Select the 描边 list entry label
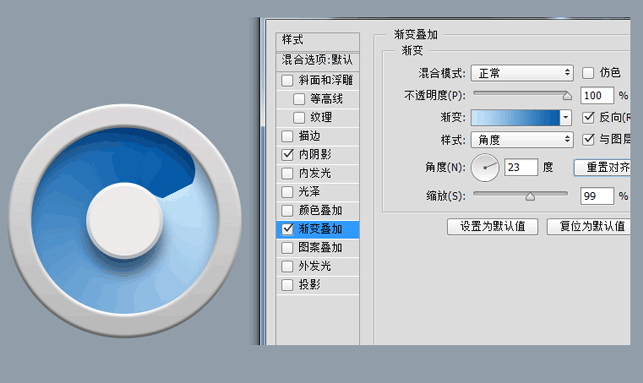This screenshot has height=383, width=643. 309,136
